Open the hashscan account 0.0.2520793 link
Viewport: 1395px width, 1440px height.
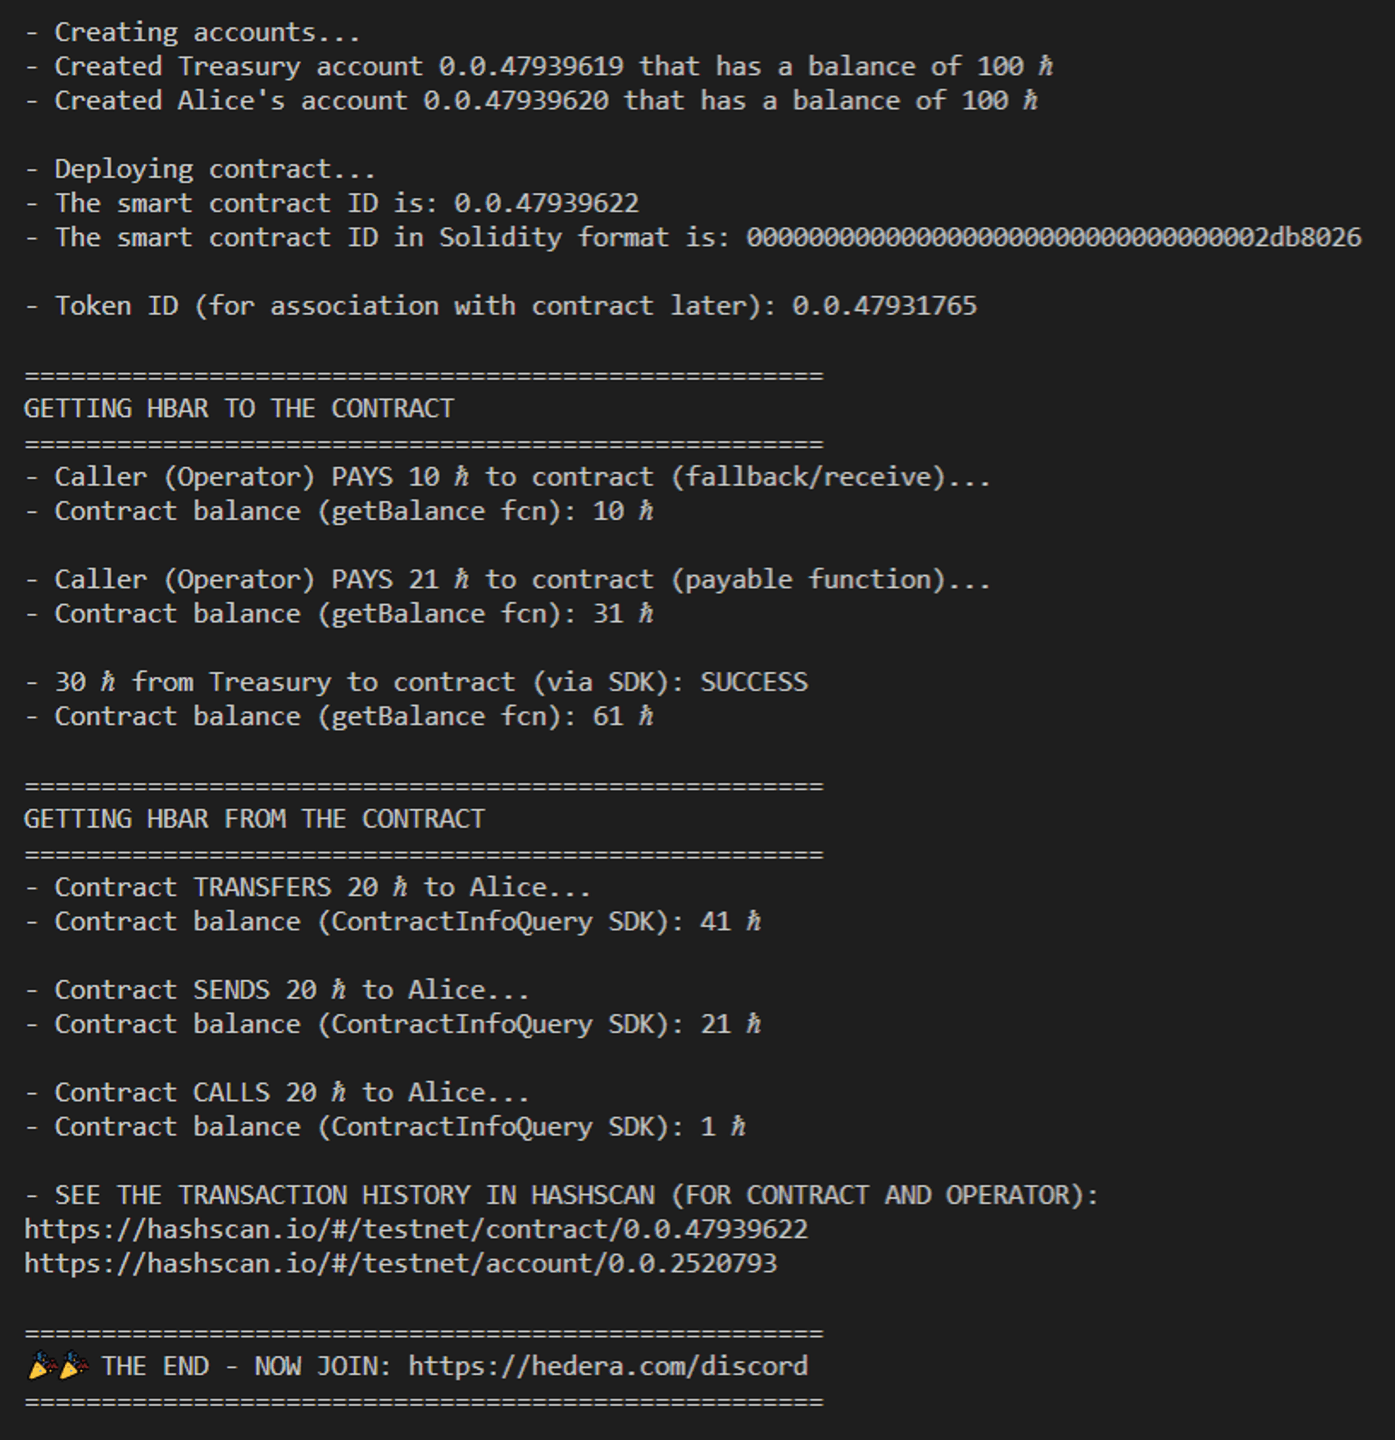[400, 1263]
